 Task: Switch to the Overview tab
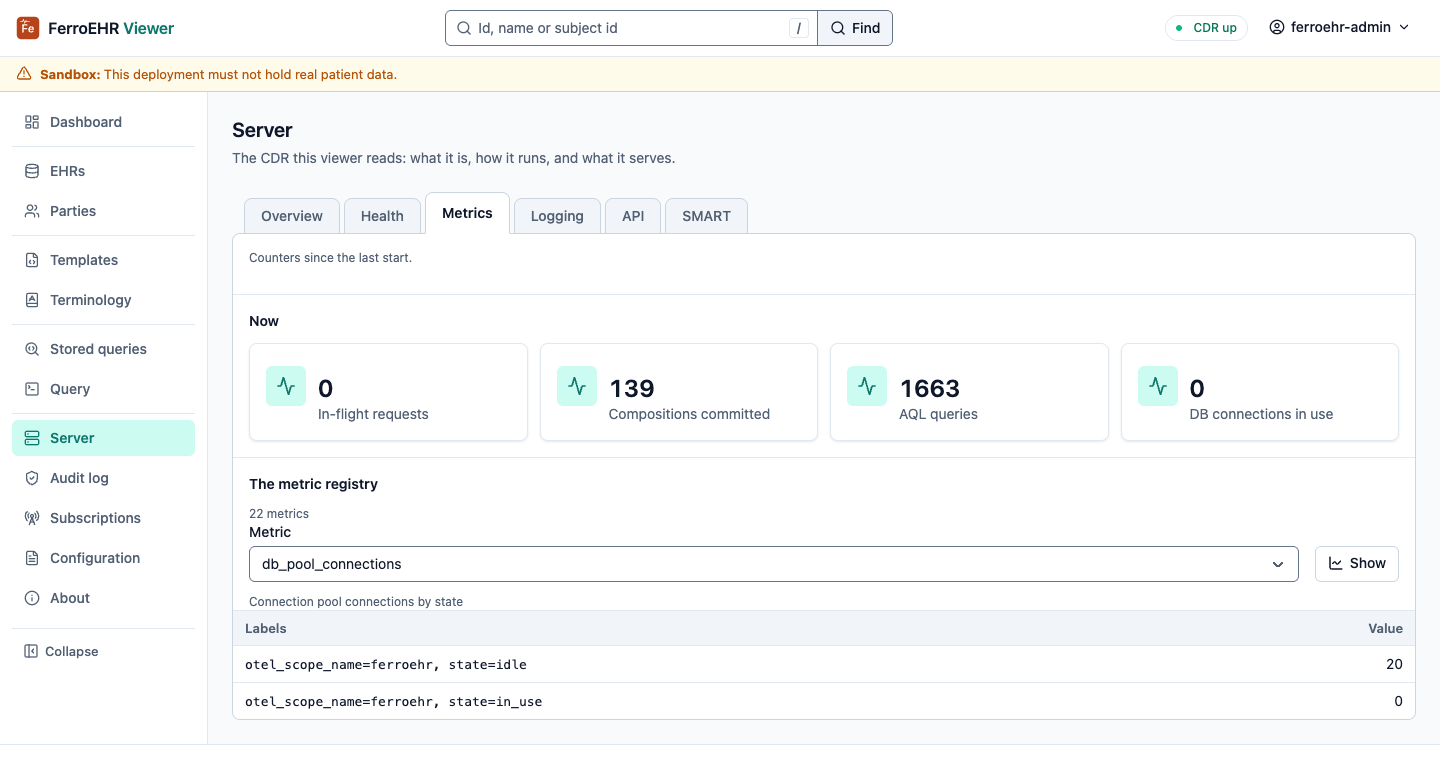292,216
